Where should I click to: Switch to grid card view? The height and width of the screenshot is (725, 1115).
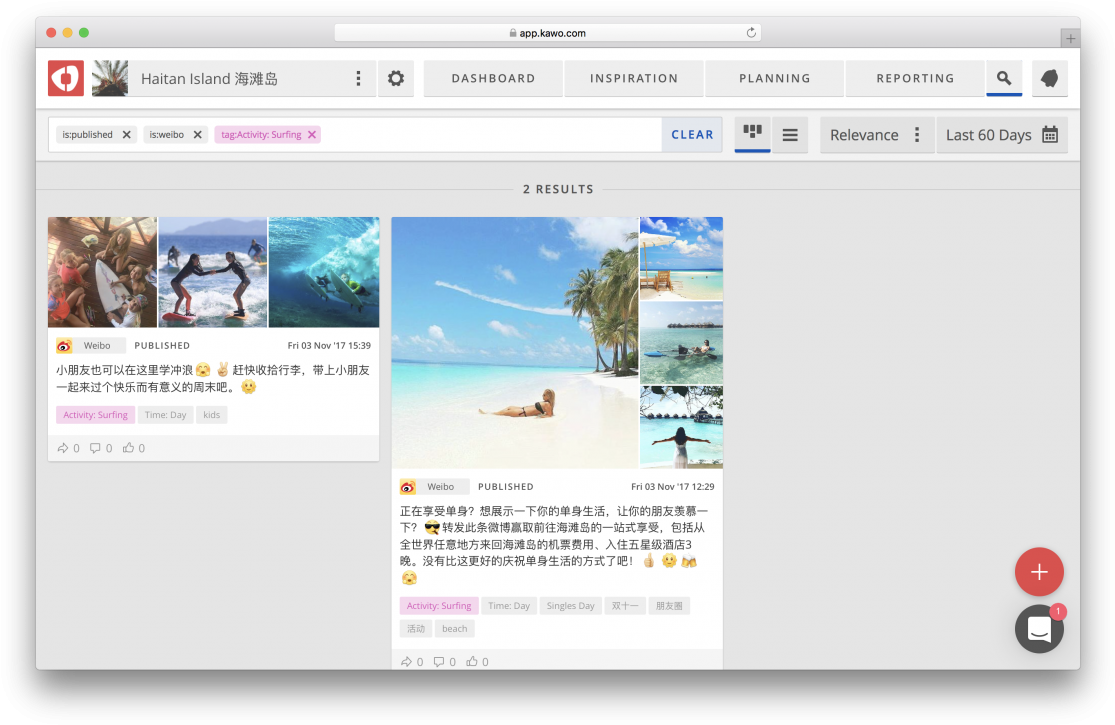[x=752, y=134]
